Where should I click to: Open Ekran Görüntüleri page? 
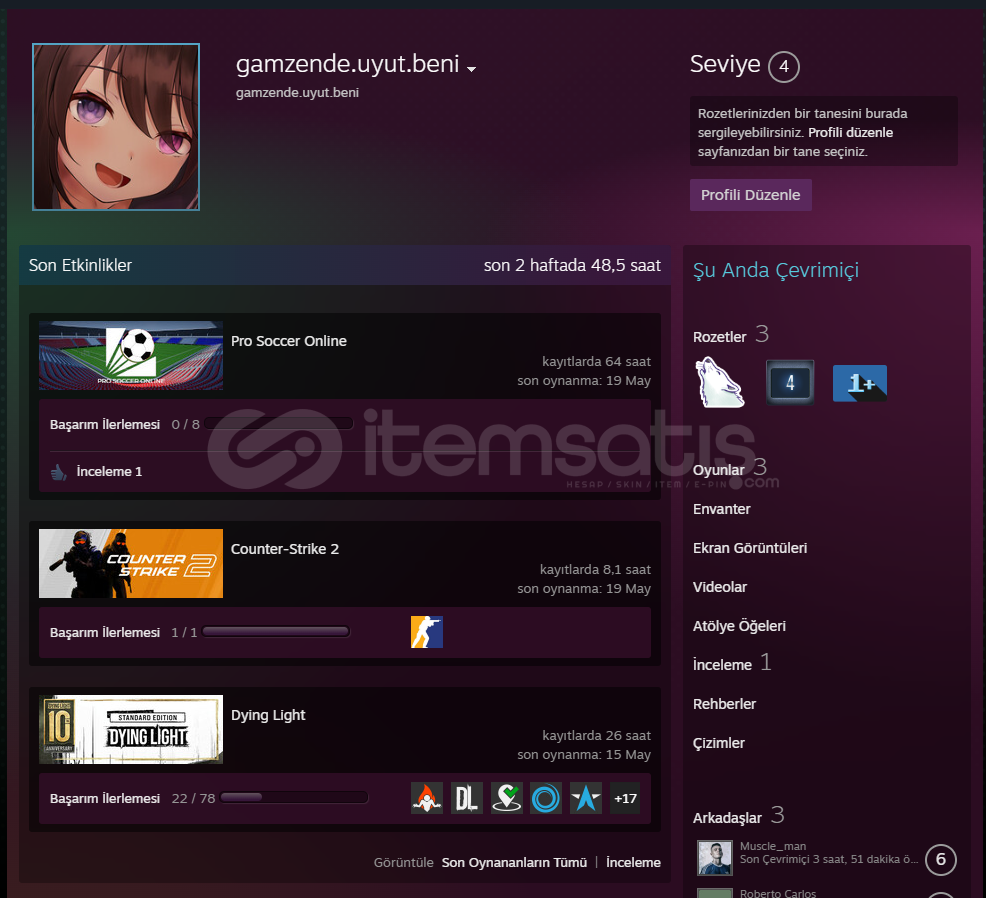coord(750,548)
